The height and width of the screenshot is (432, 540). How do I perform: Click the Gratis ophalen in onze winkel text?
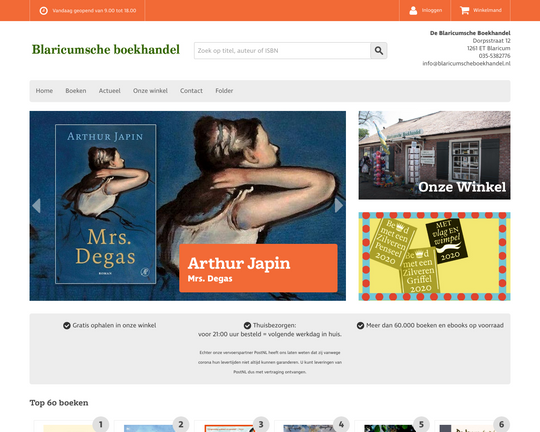[114, 326]
